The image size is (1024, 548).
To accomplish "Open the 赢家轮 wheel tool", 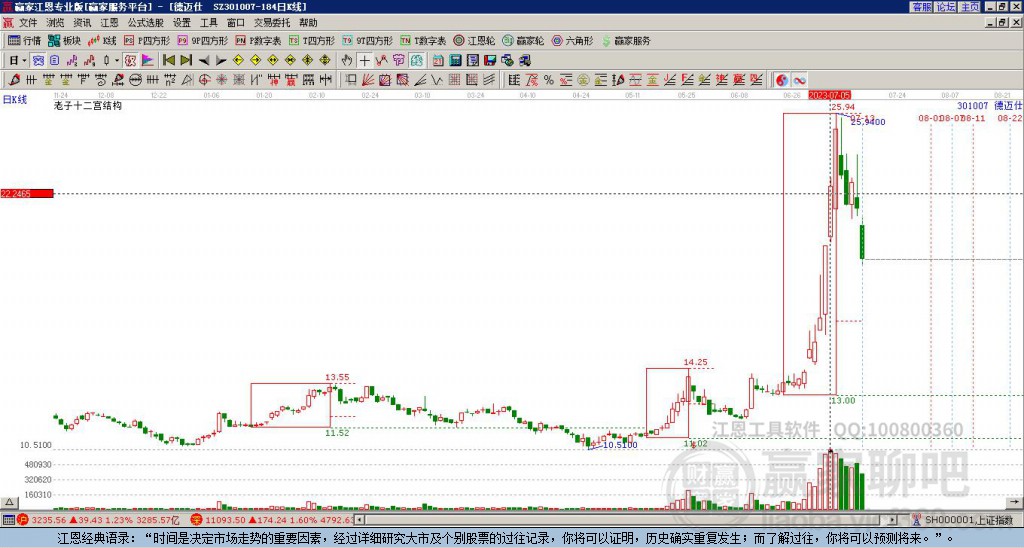I will [523, 40].
